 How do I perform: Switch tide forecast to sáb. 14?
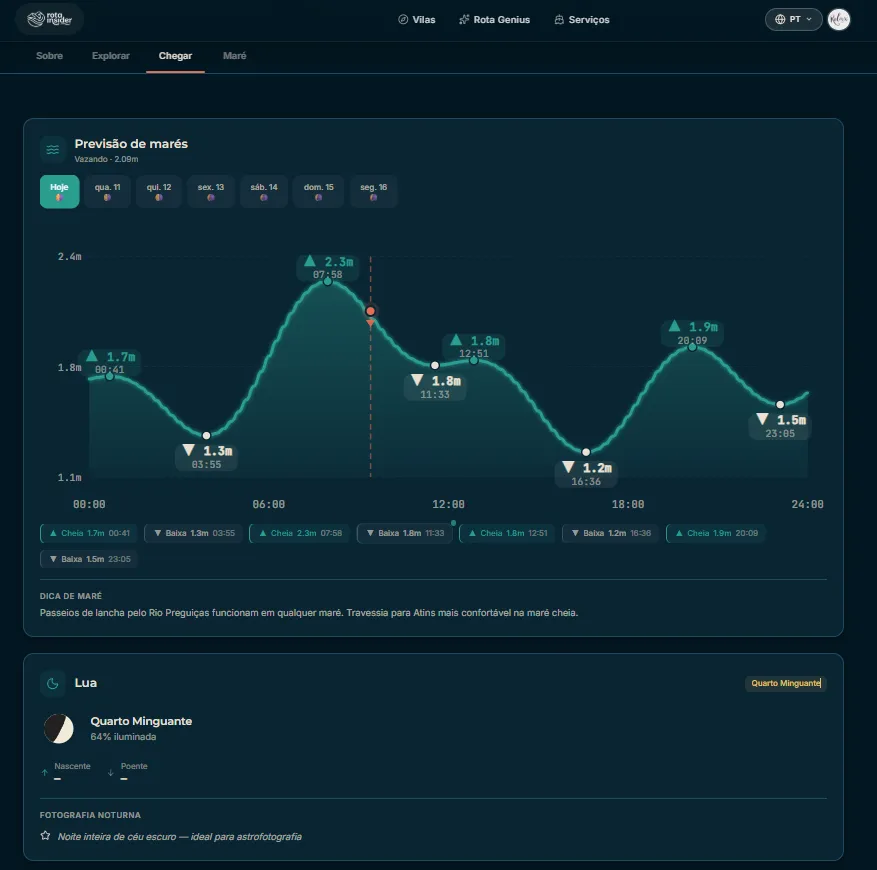pos(264,191)
